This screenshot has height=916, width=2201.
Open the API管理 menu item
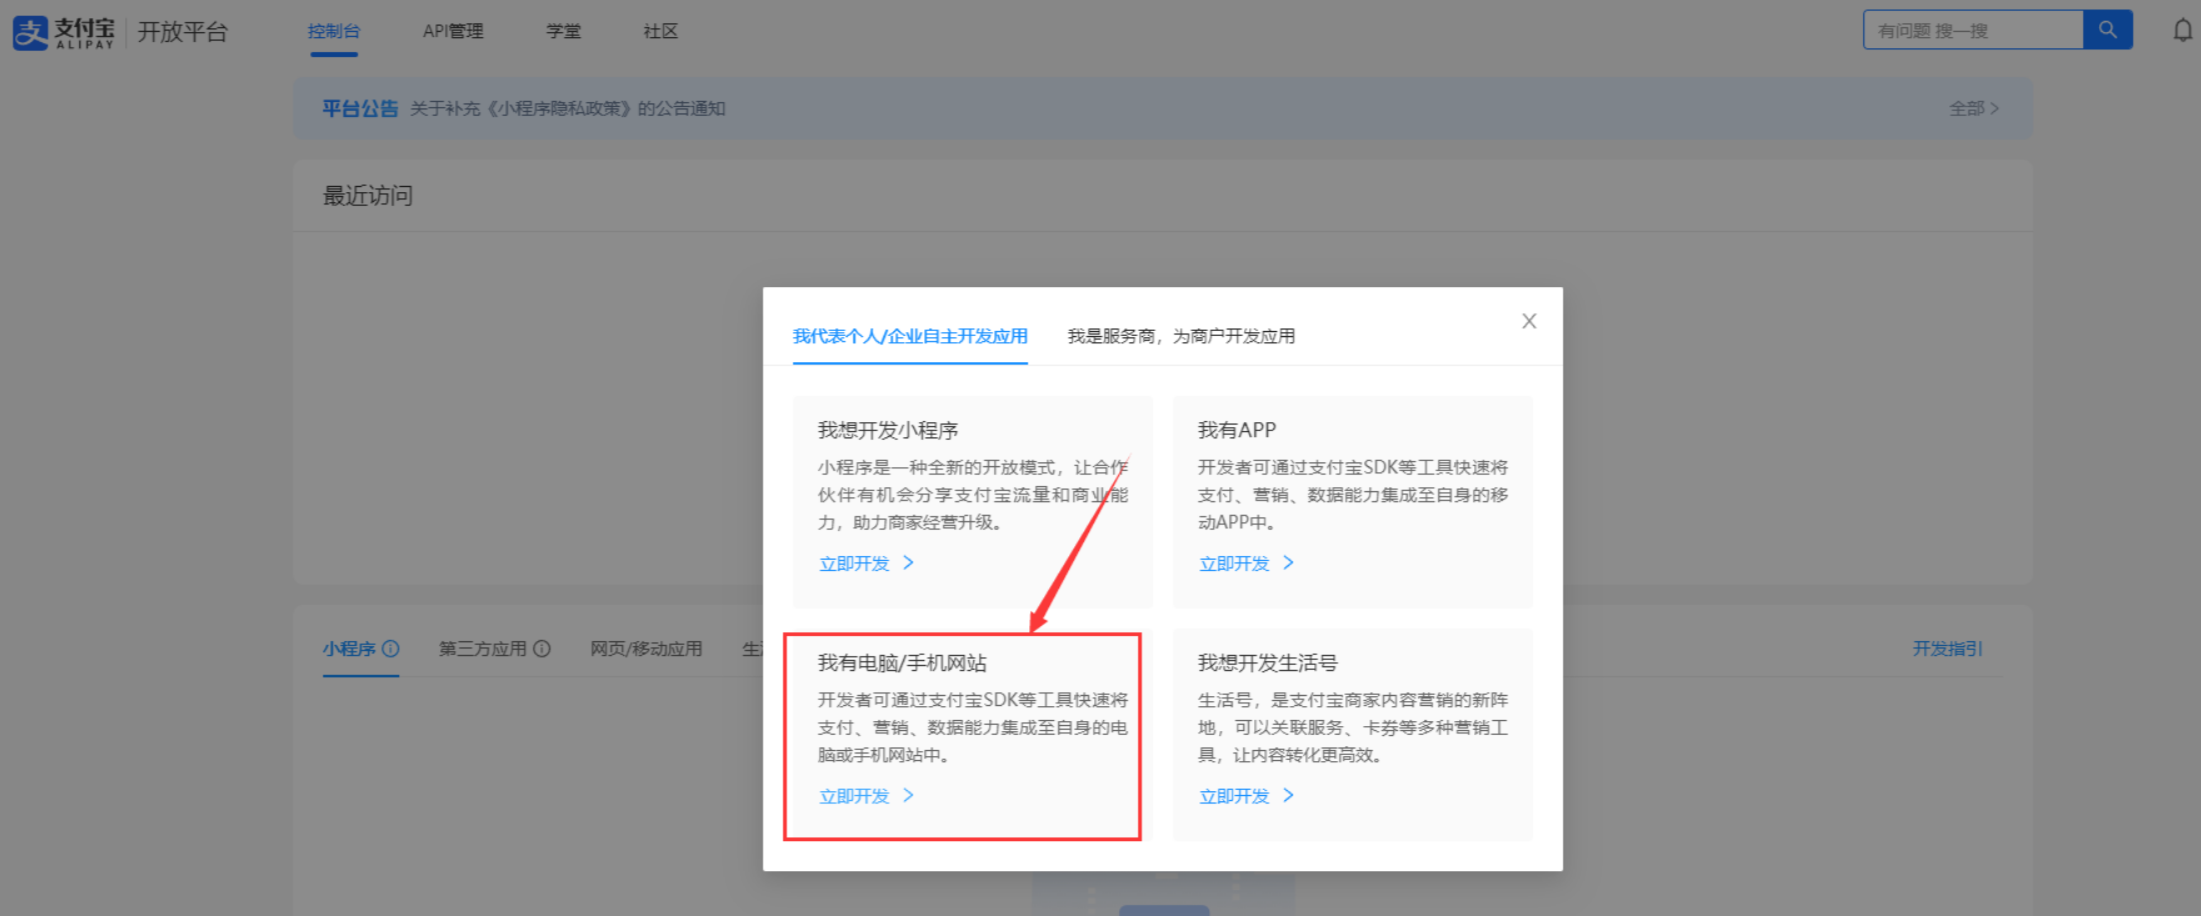point(453,31)
